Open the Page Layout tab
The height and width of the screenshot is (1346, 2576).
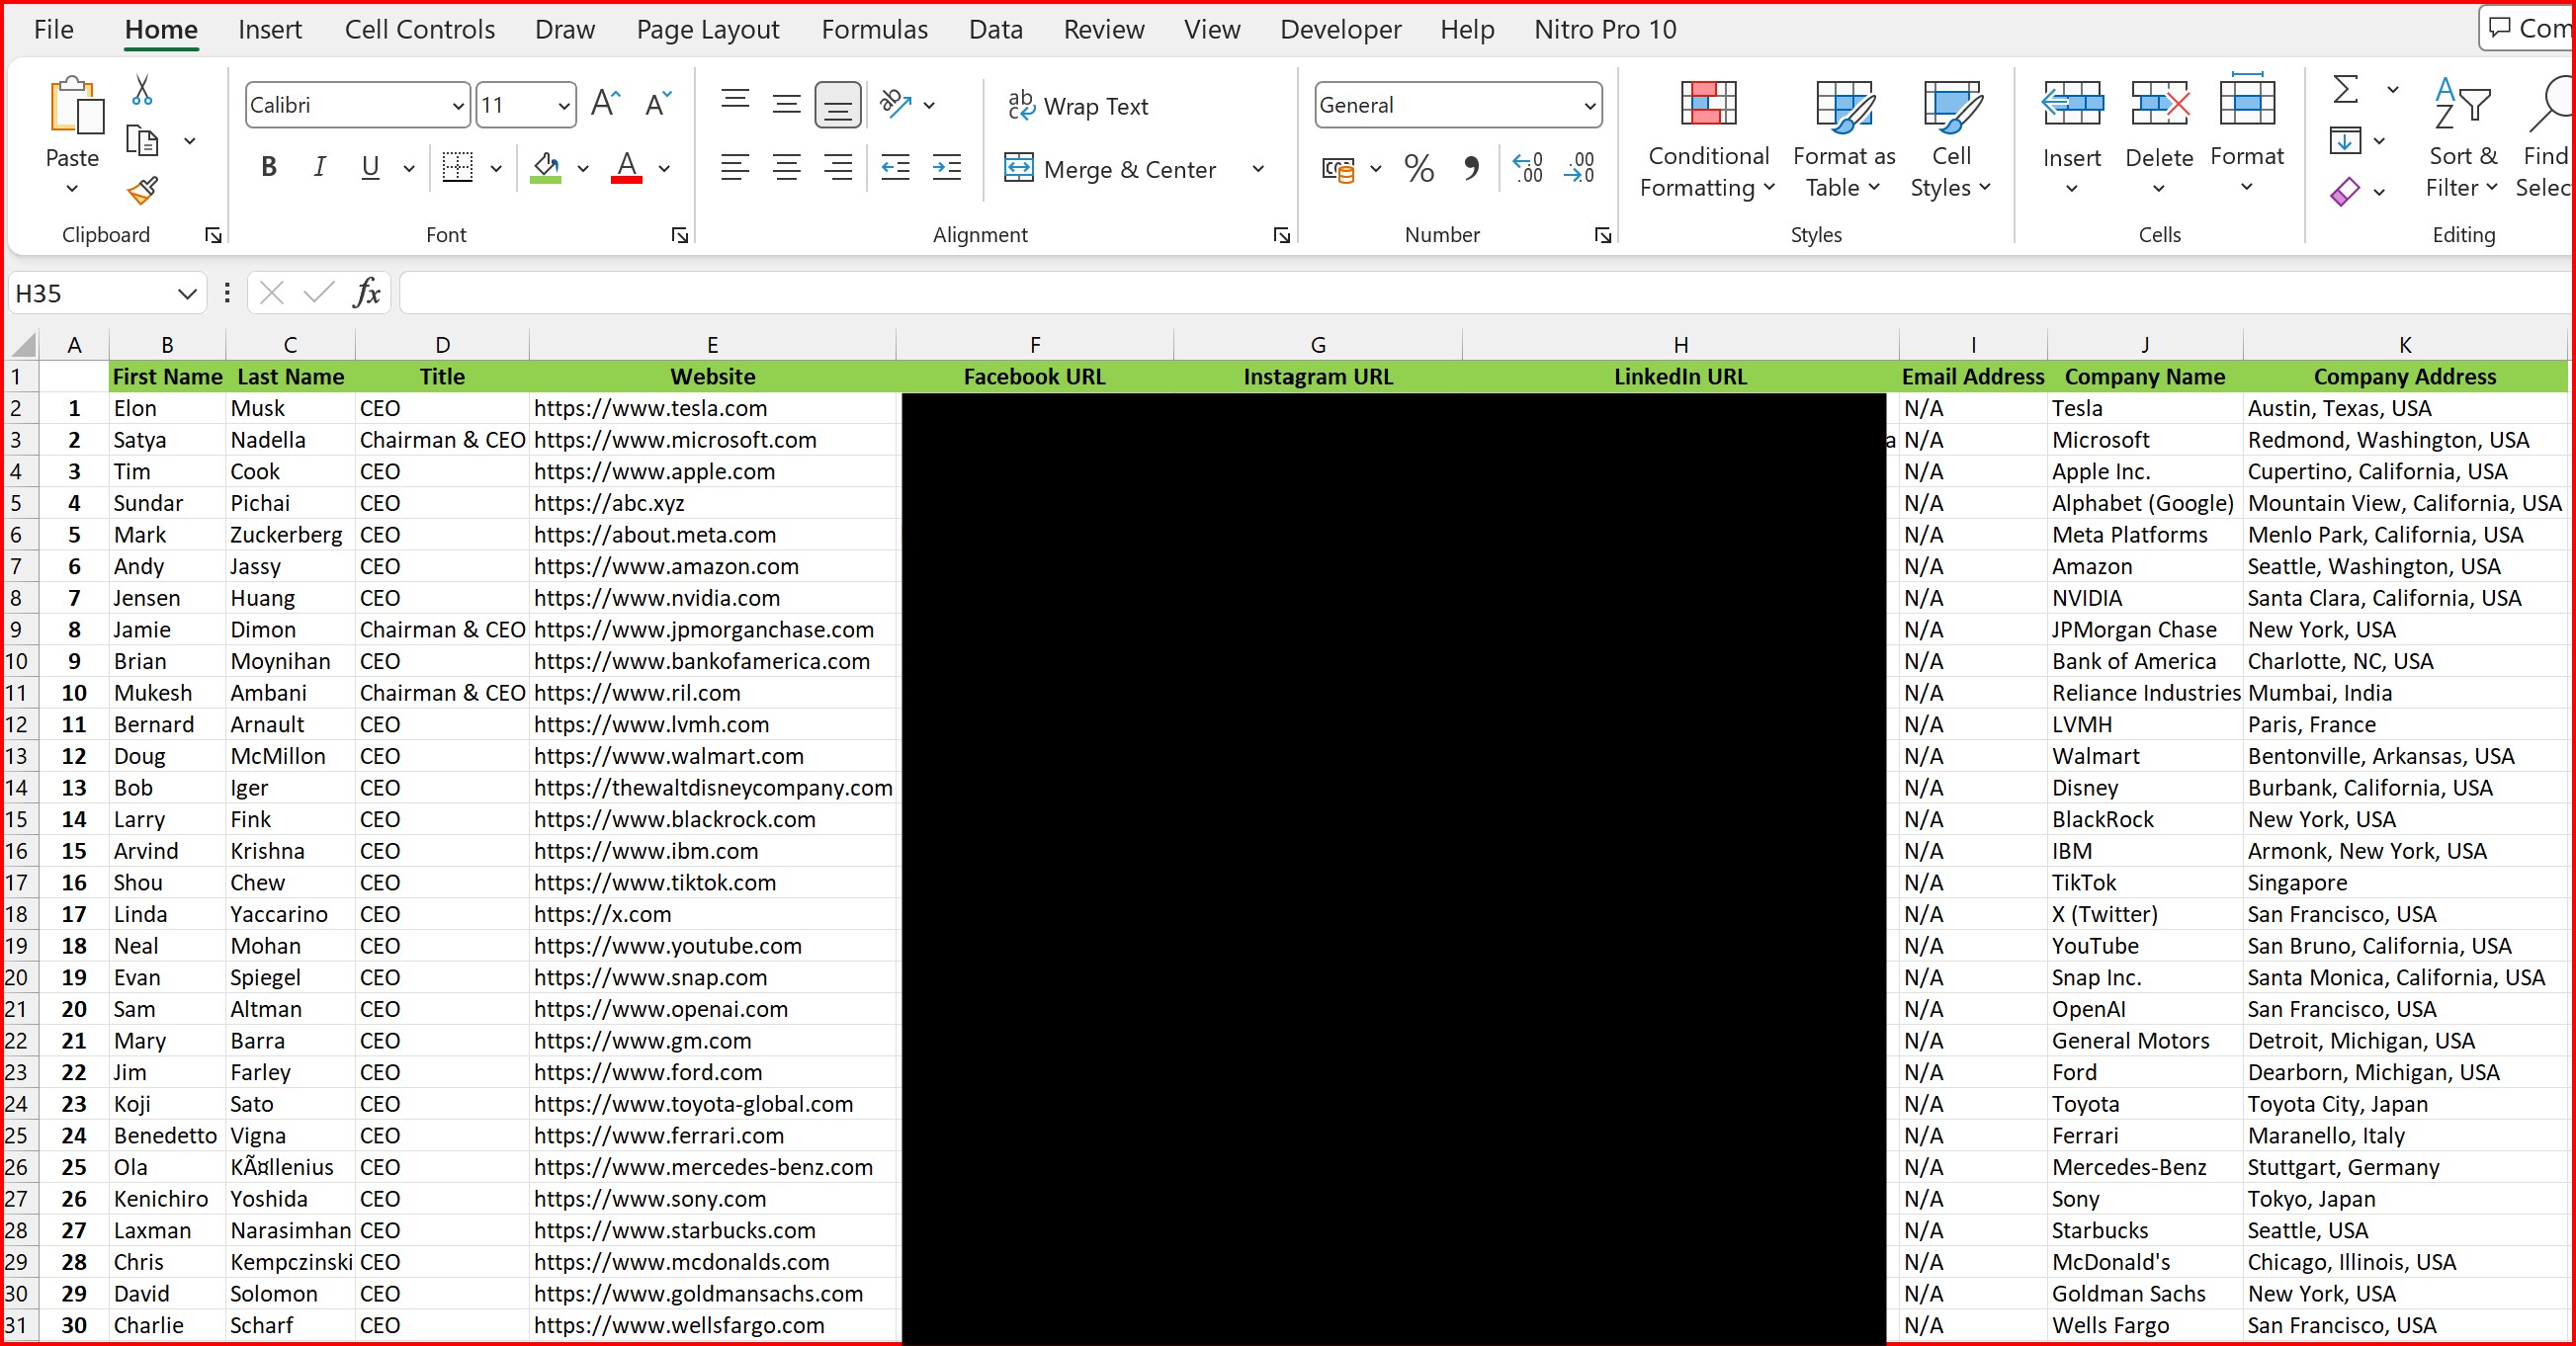coord(707,30)
